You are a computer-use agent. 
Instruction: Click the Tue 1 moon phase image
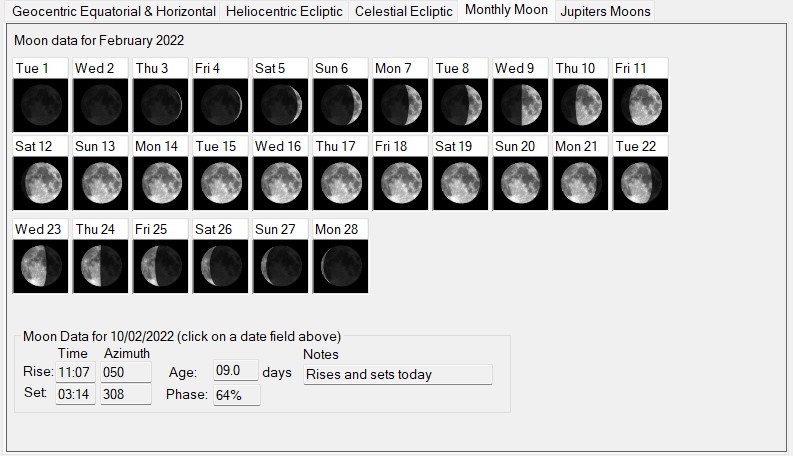point(41,105)
